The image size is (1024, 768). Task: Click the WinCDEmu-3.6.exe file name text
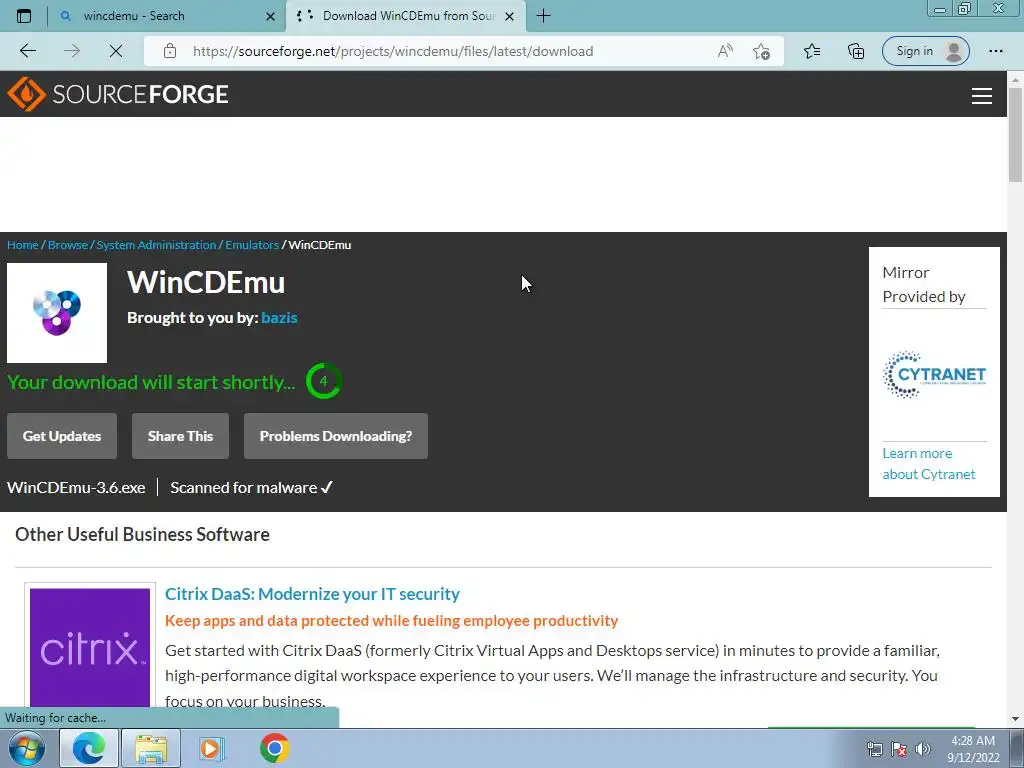click(x=76, y=488)
